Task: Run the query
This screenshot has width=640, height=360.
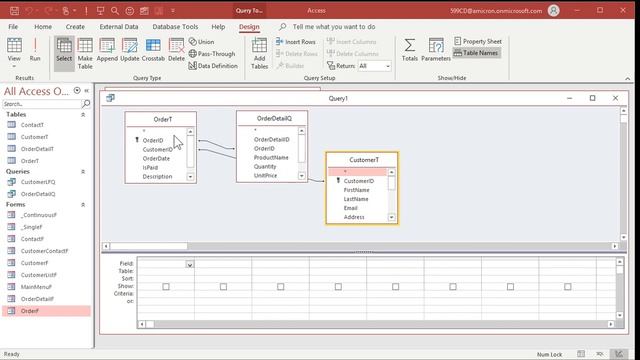Action: (x=35, y=50)
